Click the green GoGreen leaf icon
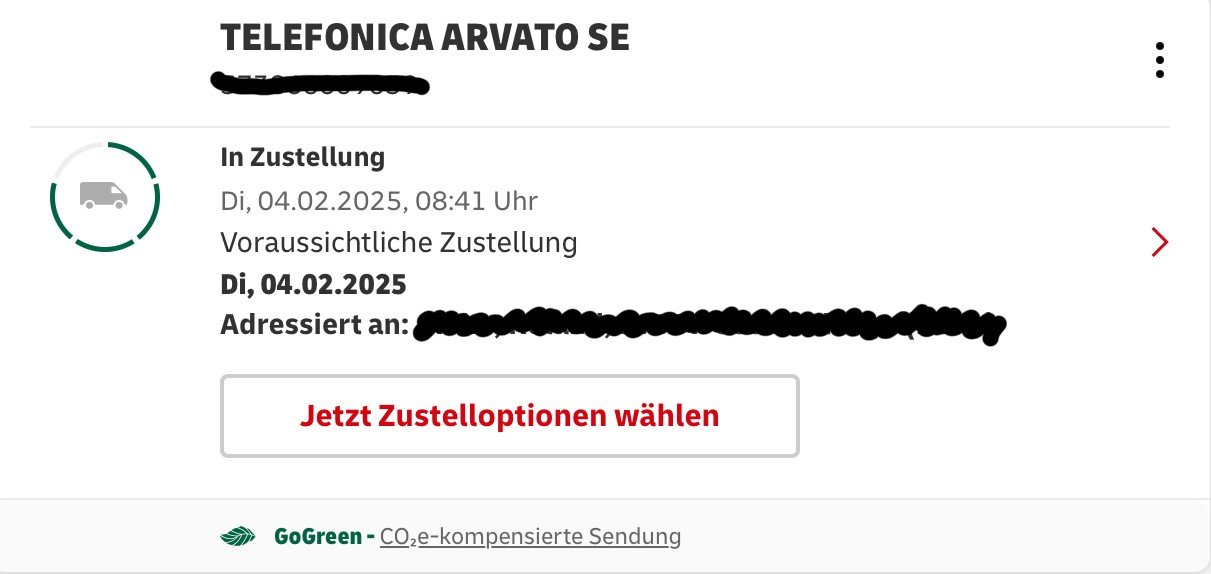 click(237, 537)
